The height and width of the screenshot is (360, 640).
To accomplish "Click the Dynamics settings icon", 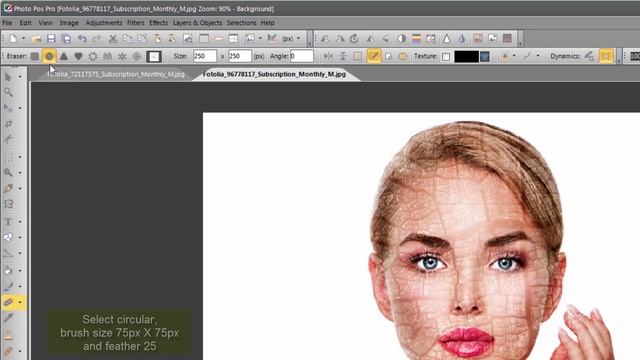I will [589, 56].
